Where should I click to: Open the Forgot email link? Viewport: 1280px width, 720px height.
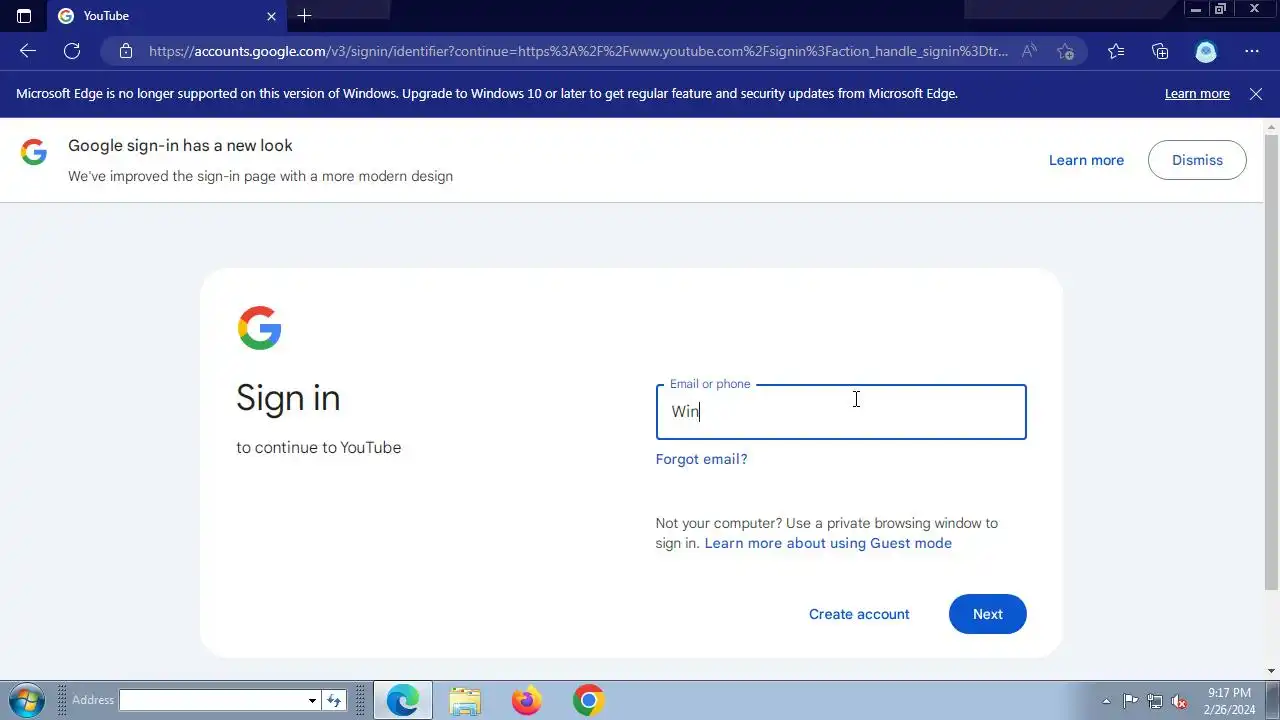701,459
